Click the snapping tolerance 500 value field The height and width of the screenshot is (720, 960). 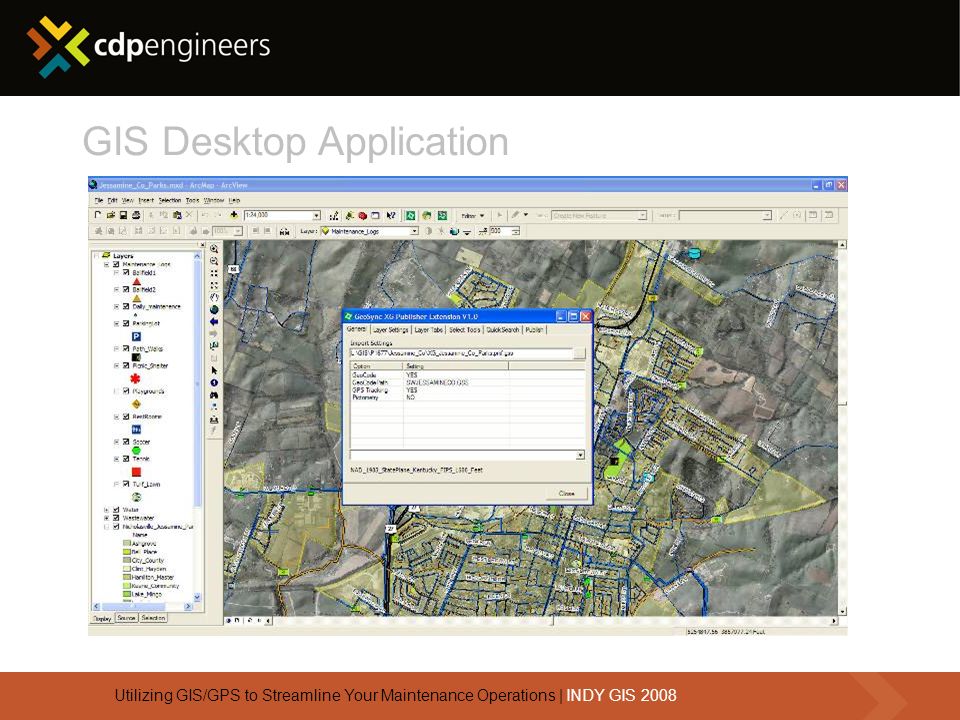[x=500, y=231]
